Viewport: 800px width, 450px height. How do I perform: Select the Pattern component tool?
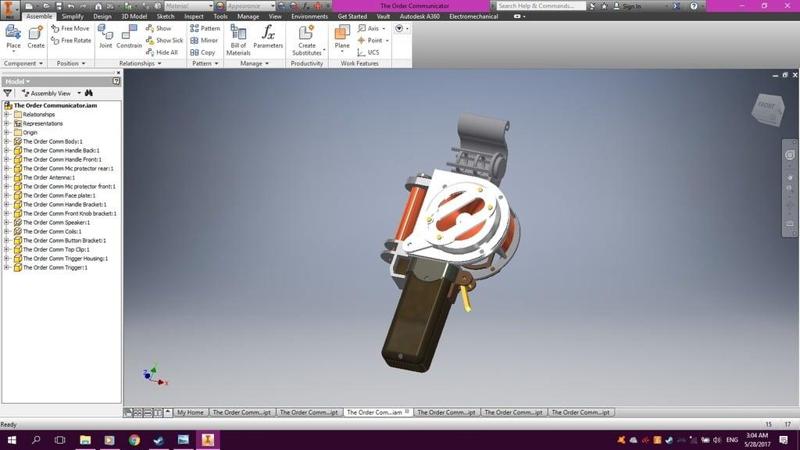pyautogui.click(x=205, y=29)
